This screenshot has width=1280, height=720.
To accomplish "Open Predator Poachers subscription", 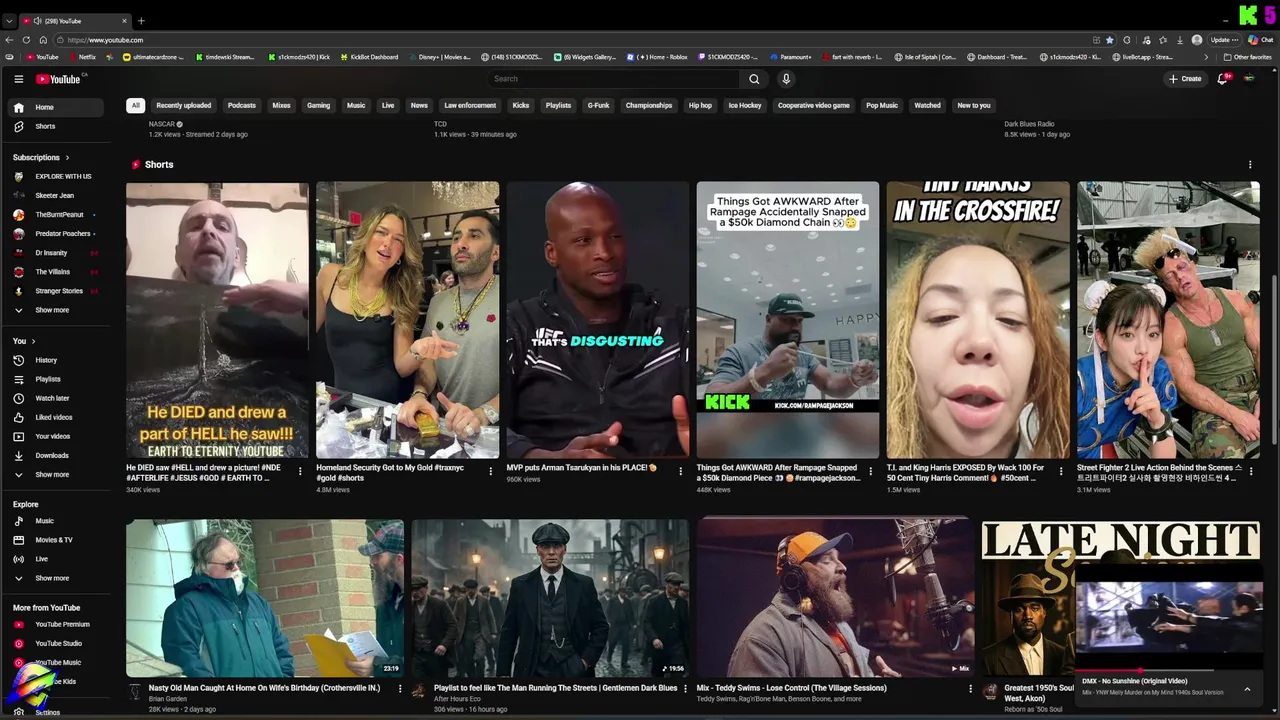I will [x=57, y=233].
